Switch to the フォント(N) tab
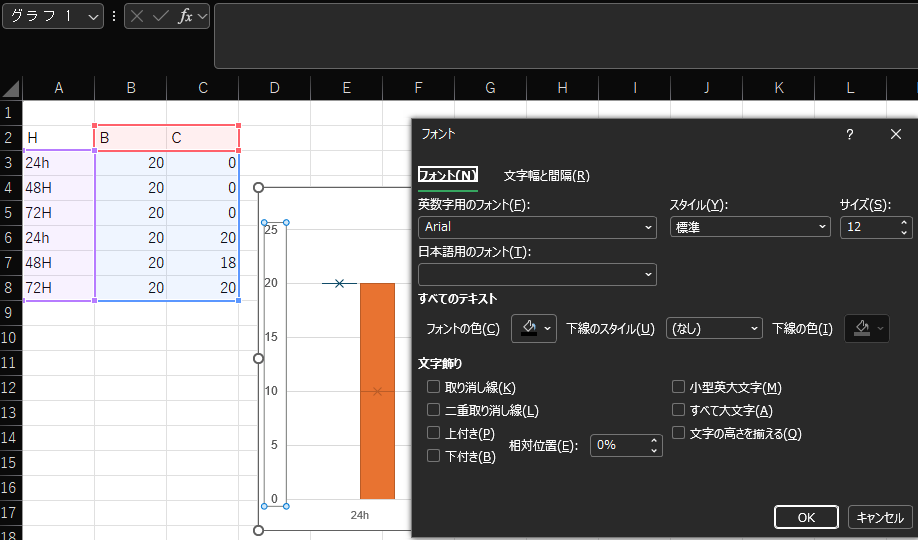The width and height of the screenshot is (918, 540). 448,175
